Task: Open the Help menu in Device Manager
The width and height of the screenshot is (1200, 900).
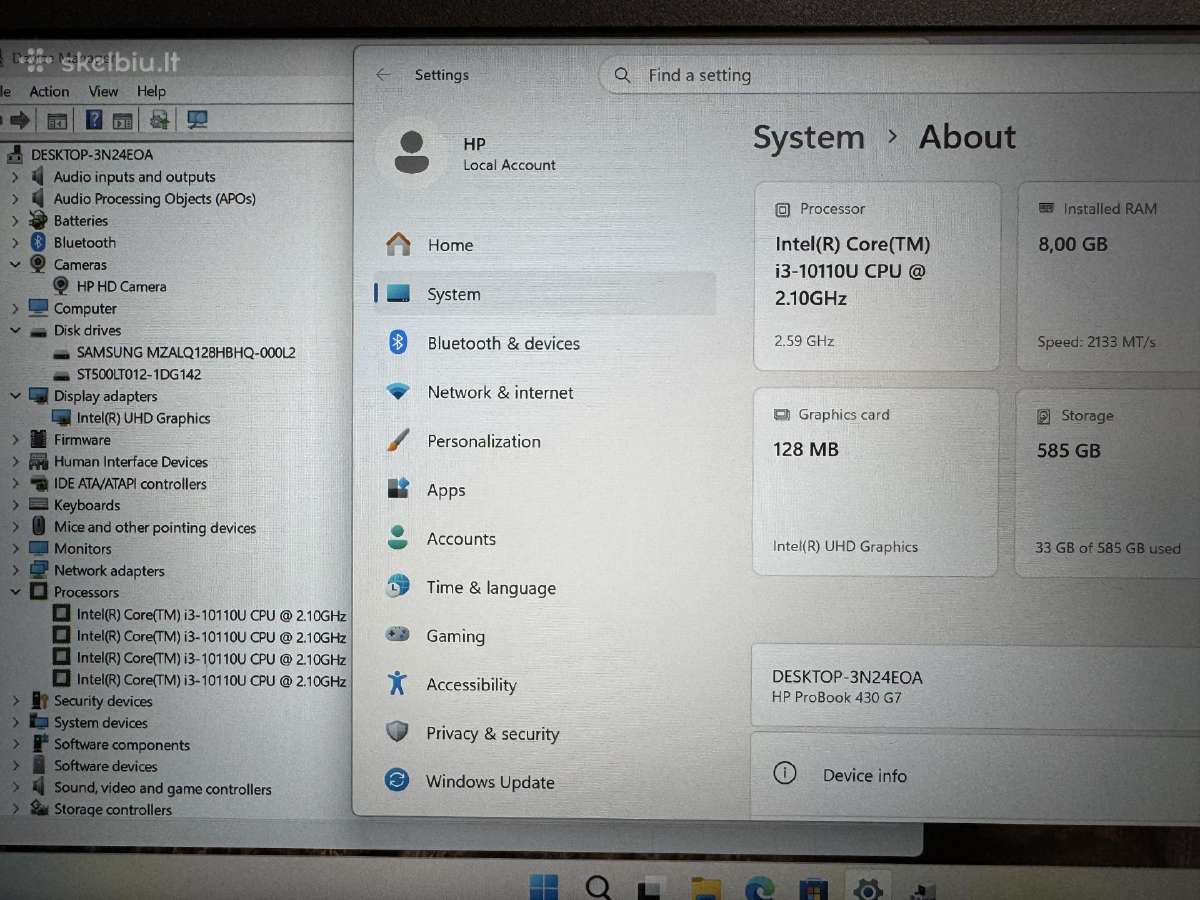Action: pyautogui.click(x=151, y=91)
